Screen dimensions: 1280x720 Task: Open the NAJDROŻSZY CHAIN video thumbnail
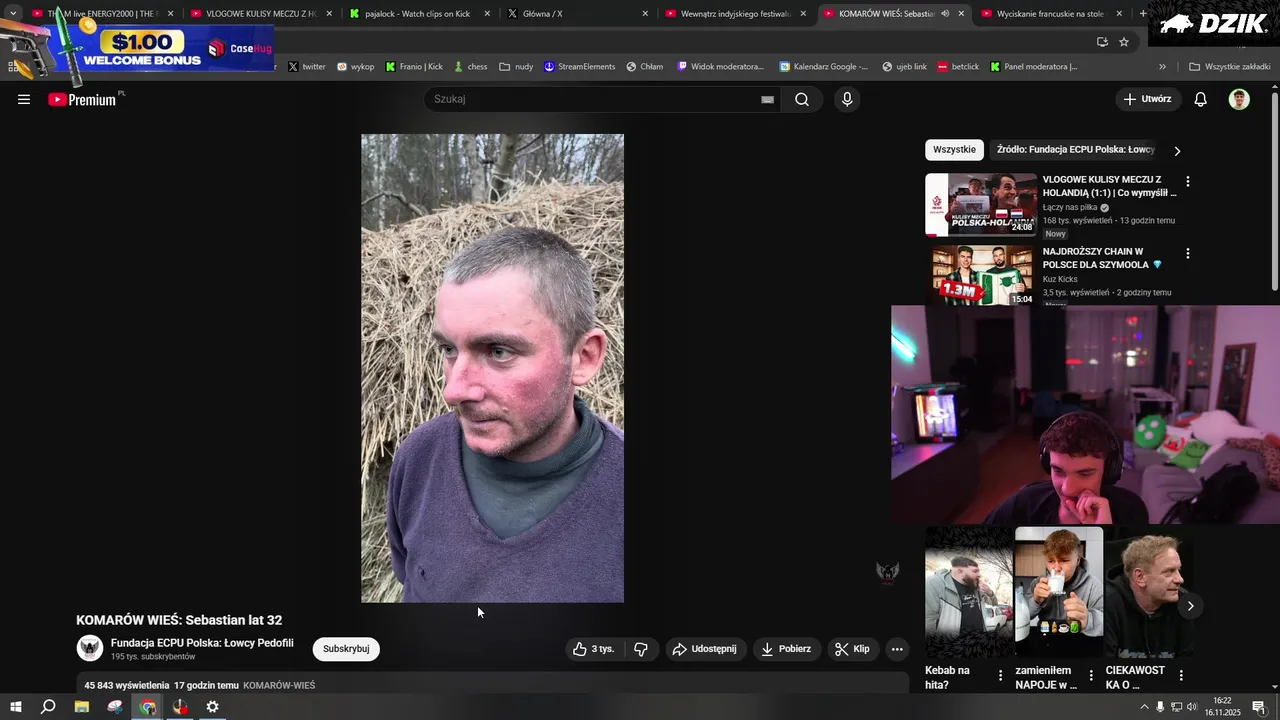[x=981, y=275]
